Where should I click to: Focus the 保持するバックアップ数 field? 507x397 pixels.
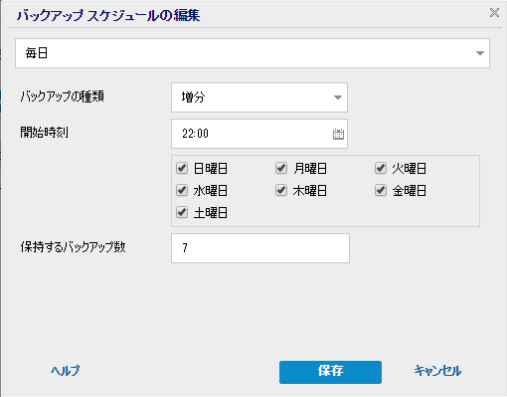point(260,248)
